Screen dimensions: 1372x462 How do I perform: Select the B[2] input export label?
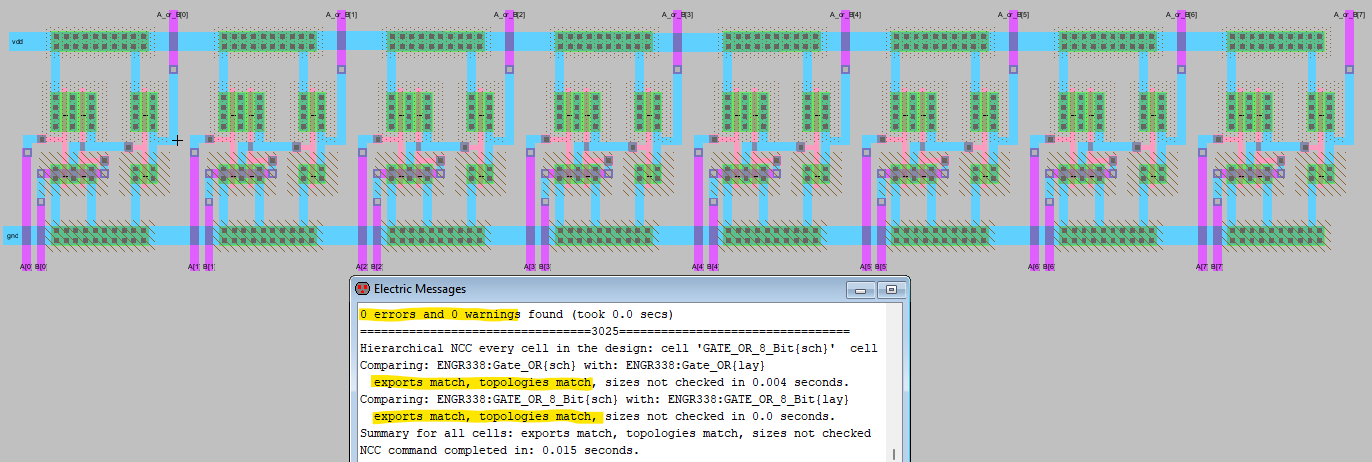point(377,267)
